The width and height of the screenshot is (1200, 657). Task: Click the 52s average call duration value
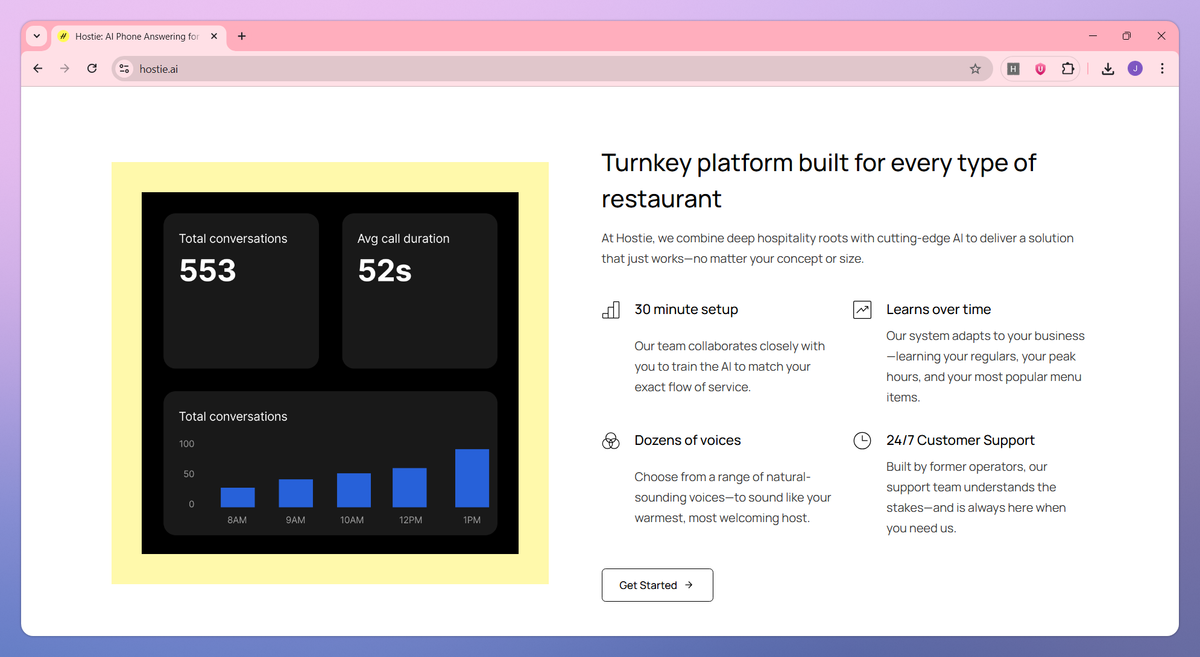(x=385, y=271)
